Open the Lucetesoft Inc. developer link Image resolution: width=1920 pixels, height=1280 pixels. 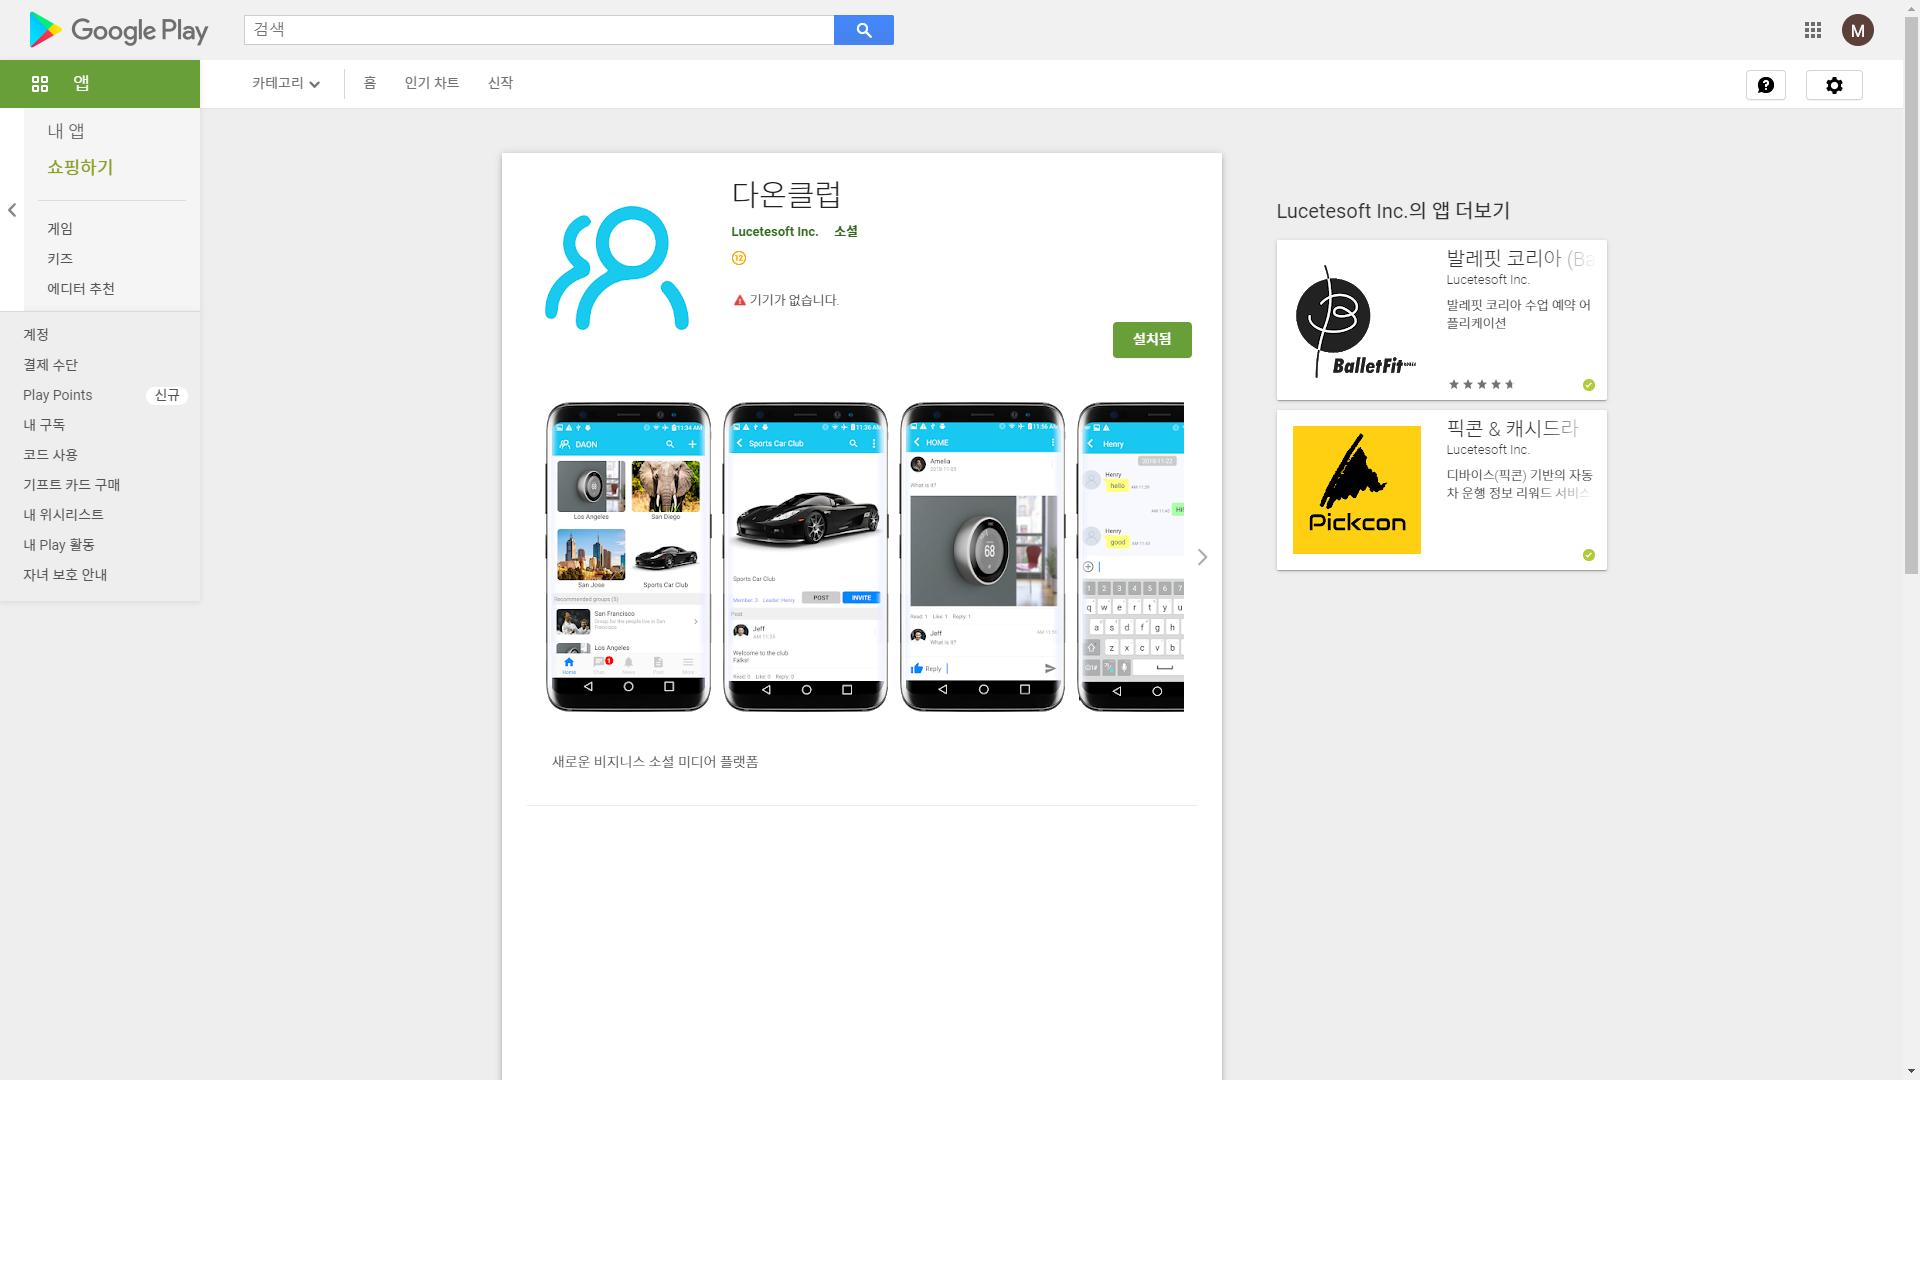pyautogui.click(x=774, y=231)
